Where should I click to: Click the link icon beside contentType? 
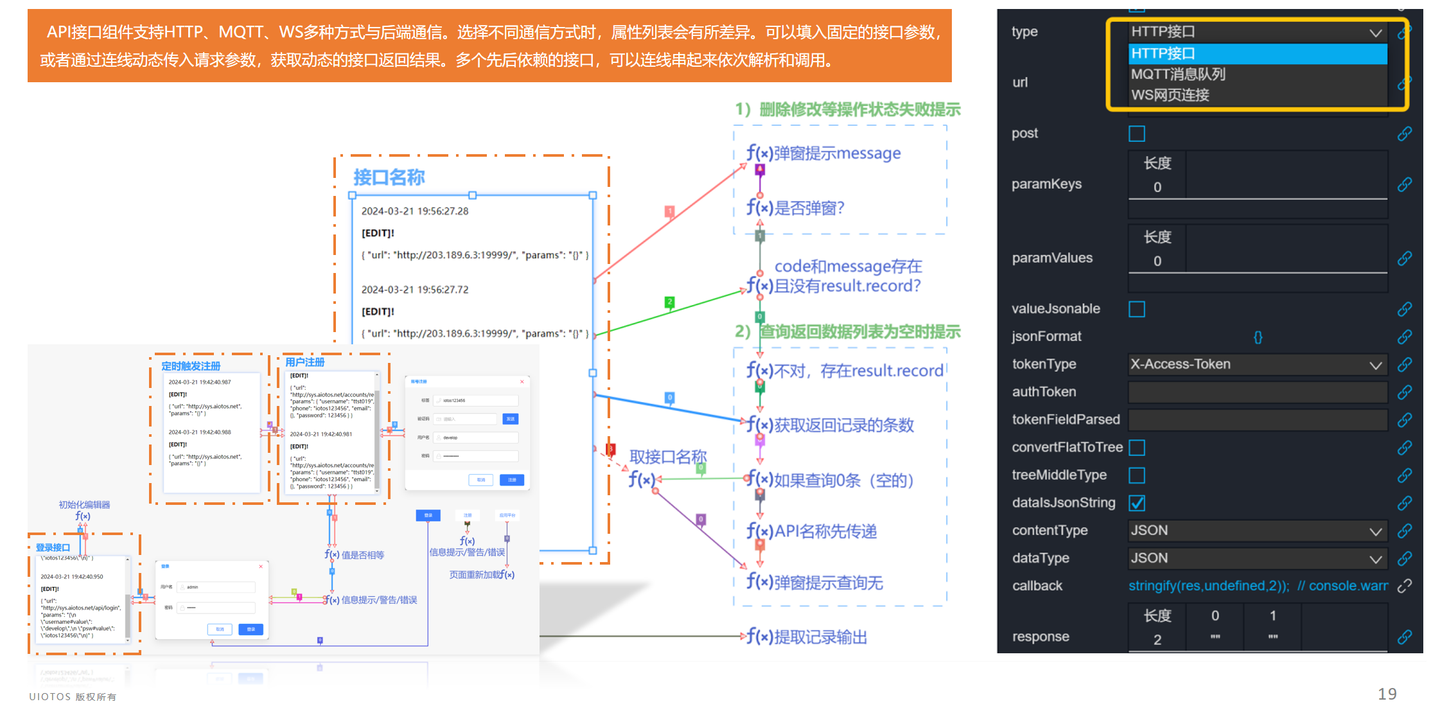coord(1404,531)
